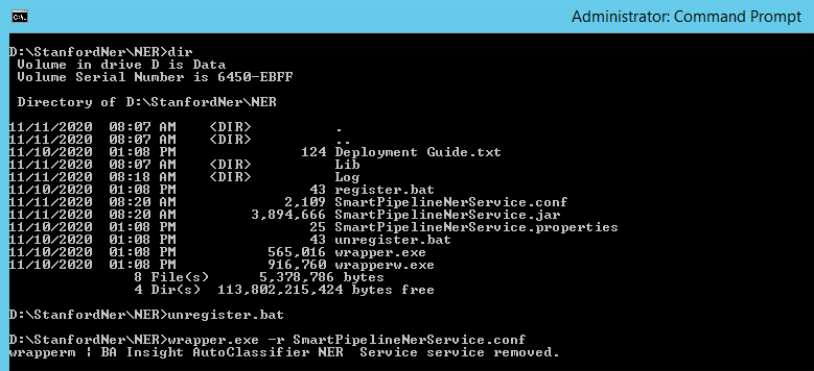Click the SmartPipelineNerService.properties entry
The width and height of the screenshot is (814, 371).
tap(477, 227)
